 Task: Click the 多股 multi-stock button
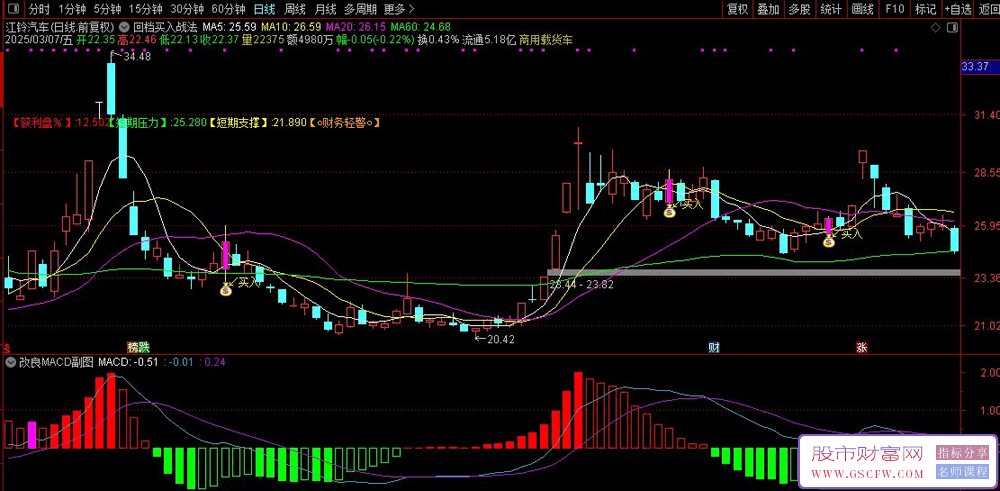[798, 9]
